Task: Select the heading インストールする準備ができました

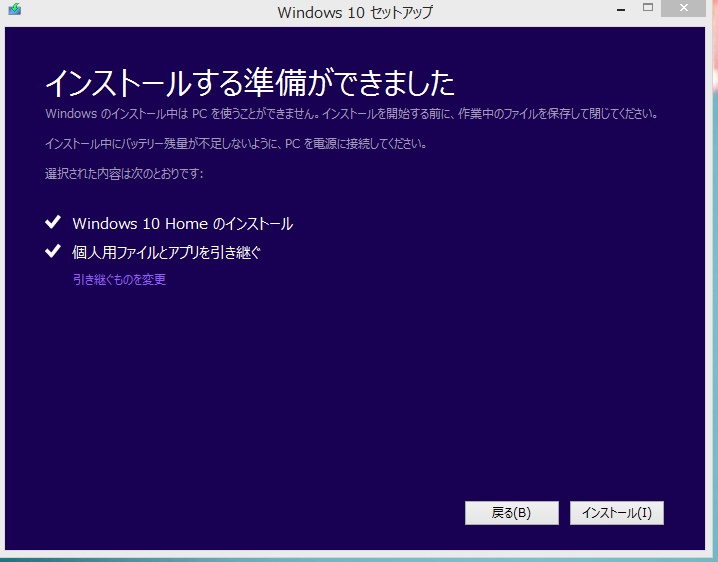Action: coord(250,83)
